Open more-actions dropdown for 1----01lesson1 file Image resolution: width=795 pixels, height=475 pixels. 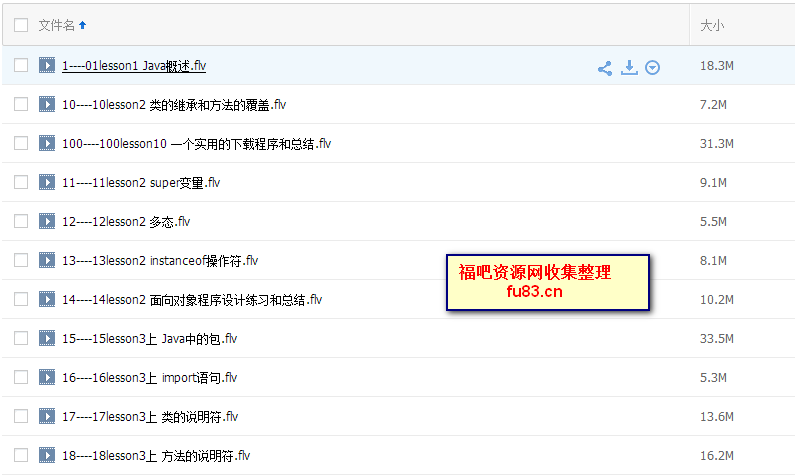click(653, 67)
